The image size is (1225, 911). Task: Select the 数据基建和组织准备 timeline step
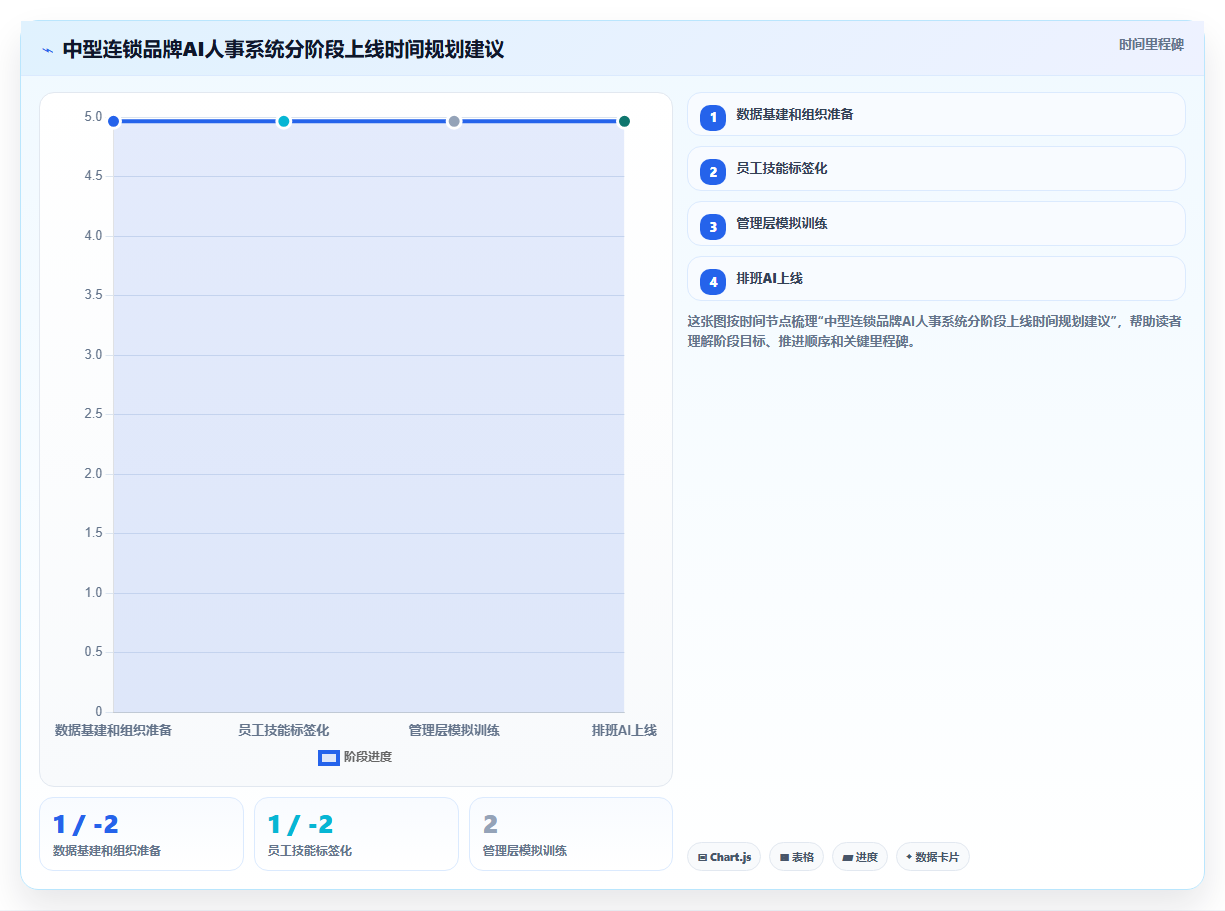point(936,114)
